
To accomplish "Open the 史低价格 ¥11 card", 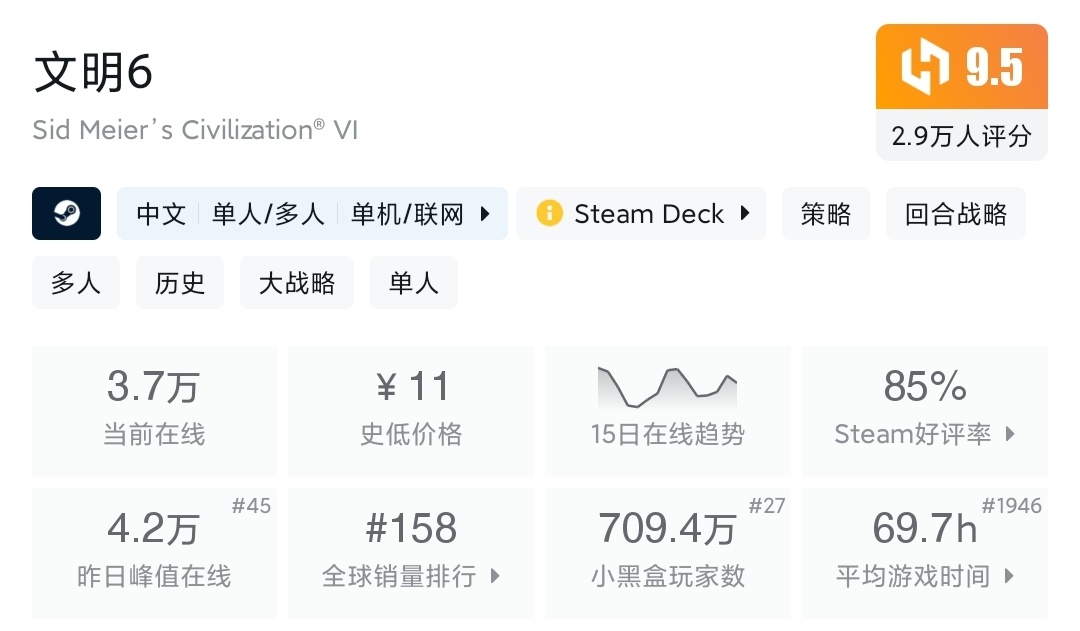I will point(411,410).
